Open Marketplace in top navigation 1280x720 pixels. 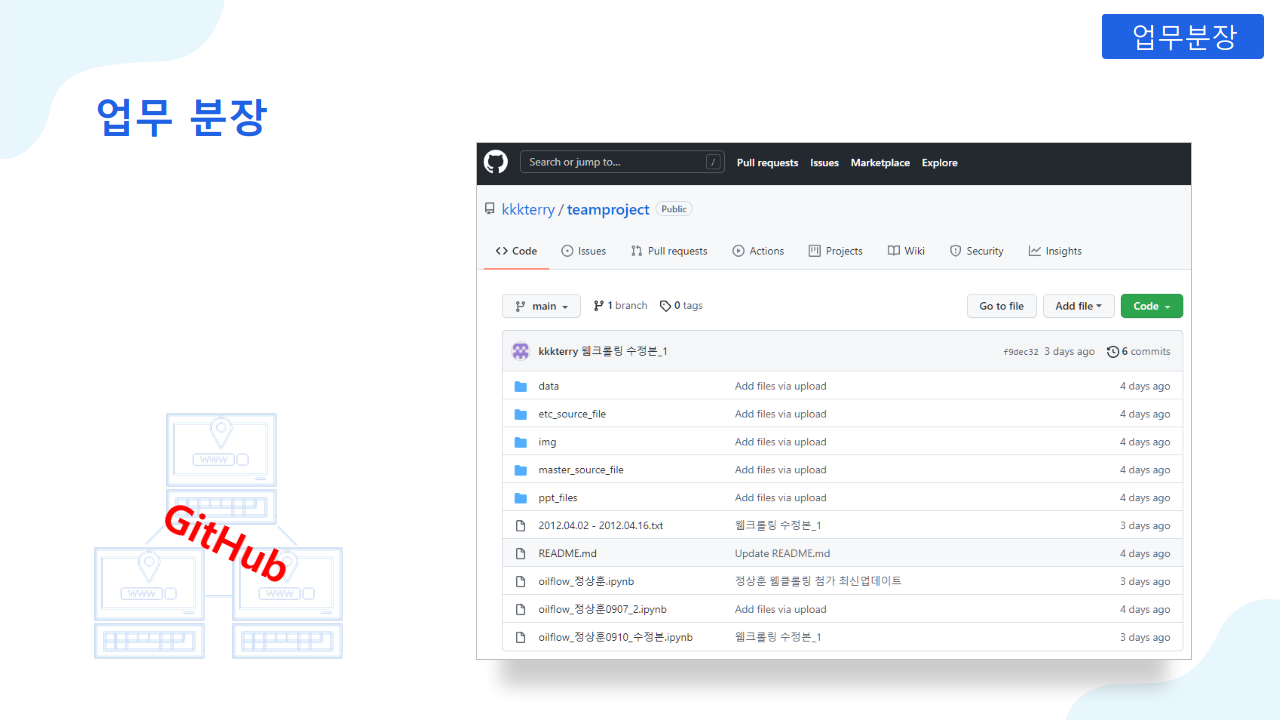[880, 162]
